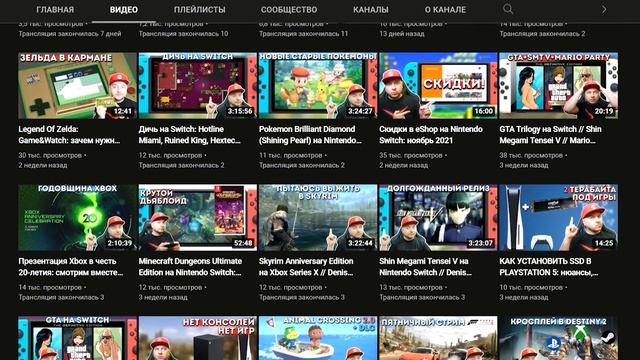Click the 16:00 duration badge
640x360 pixels.
point(484,111)
